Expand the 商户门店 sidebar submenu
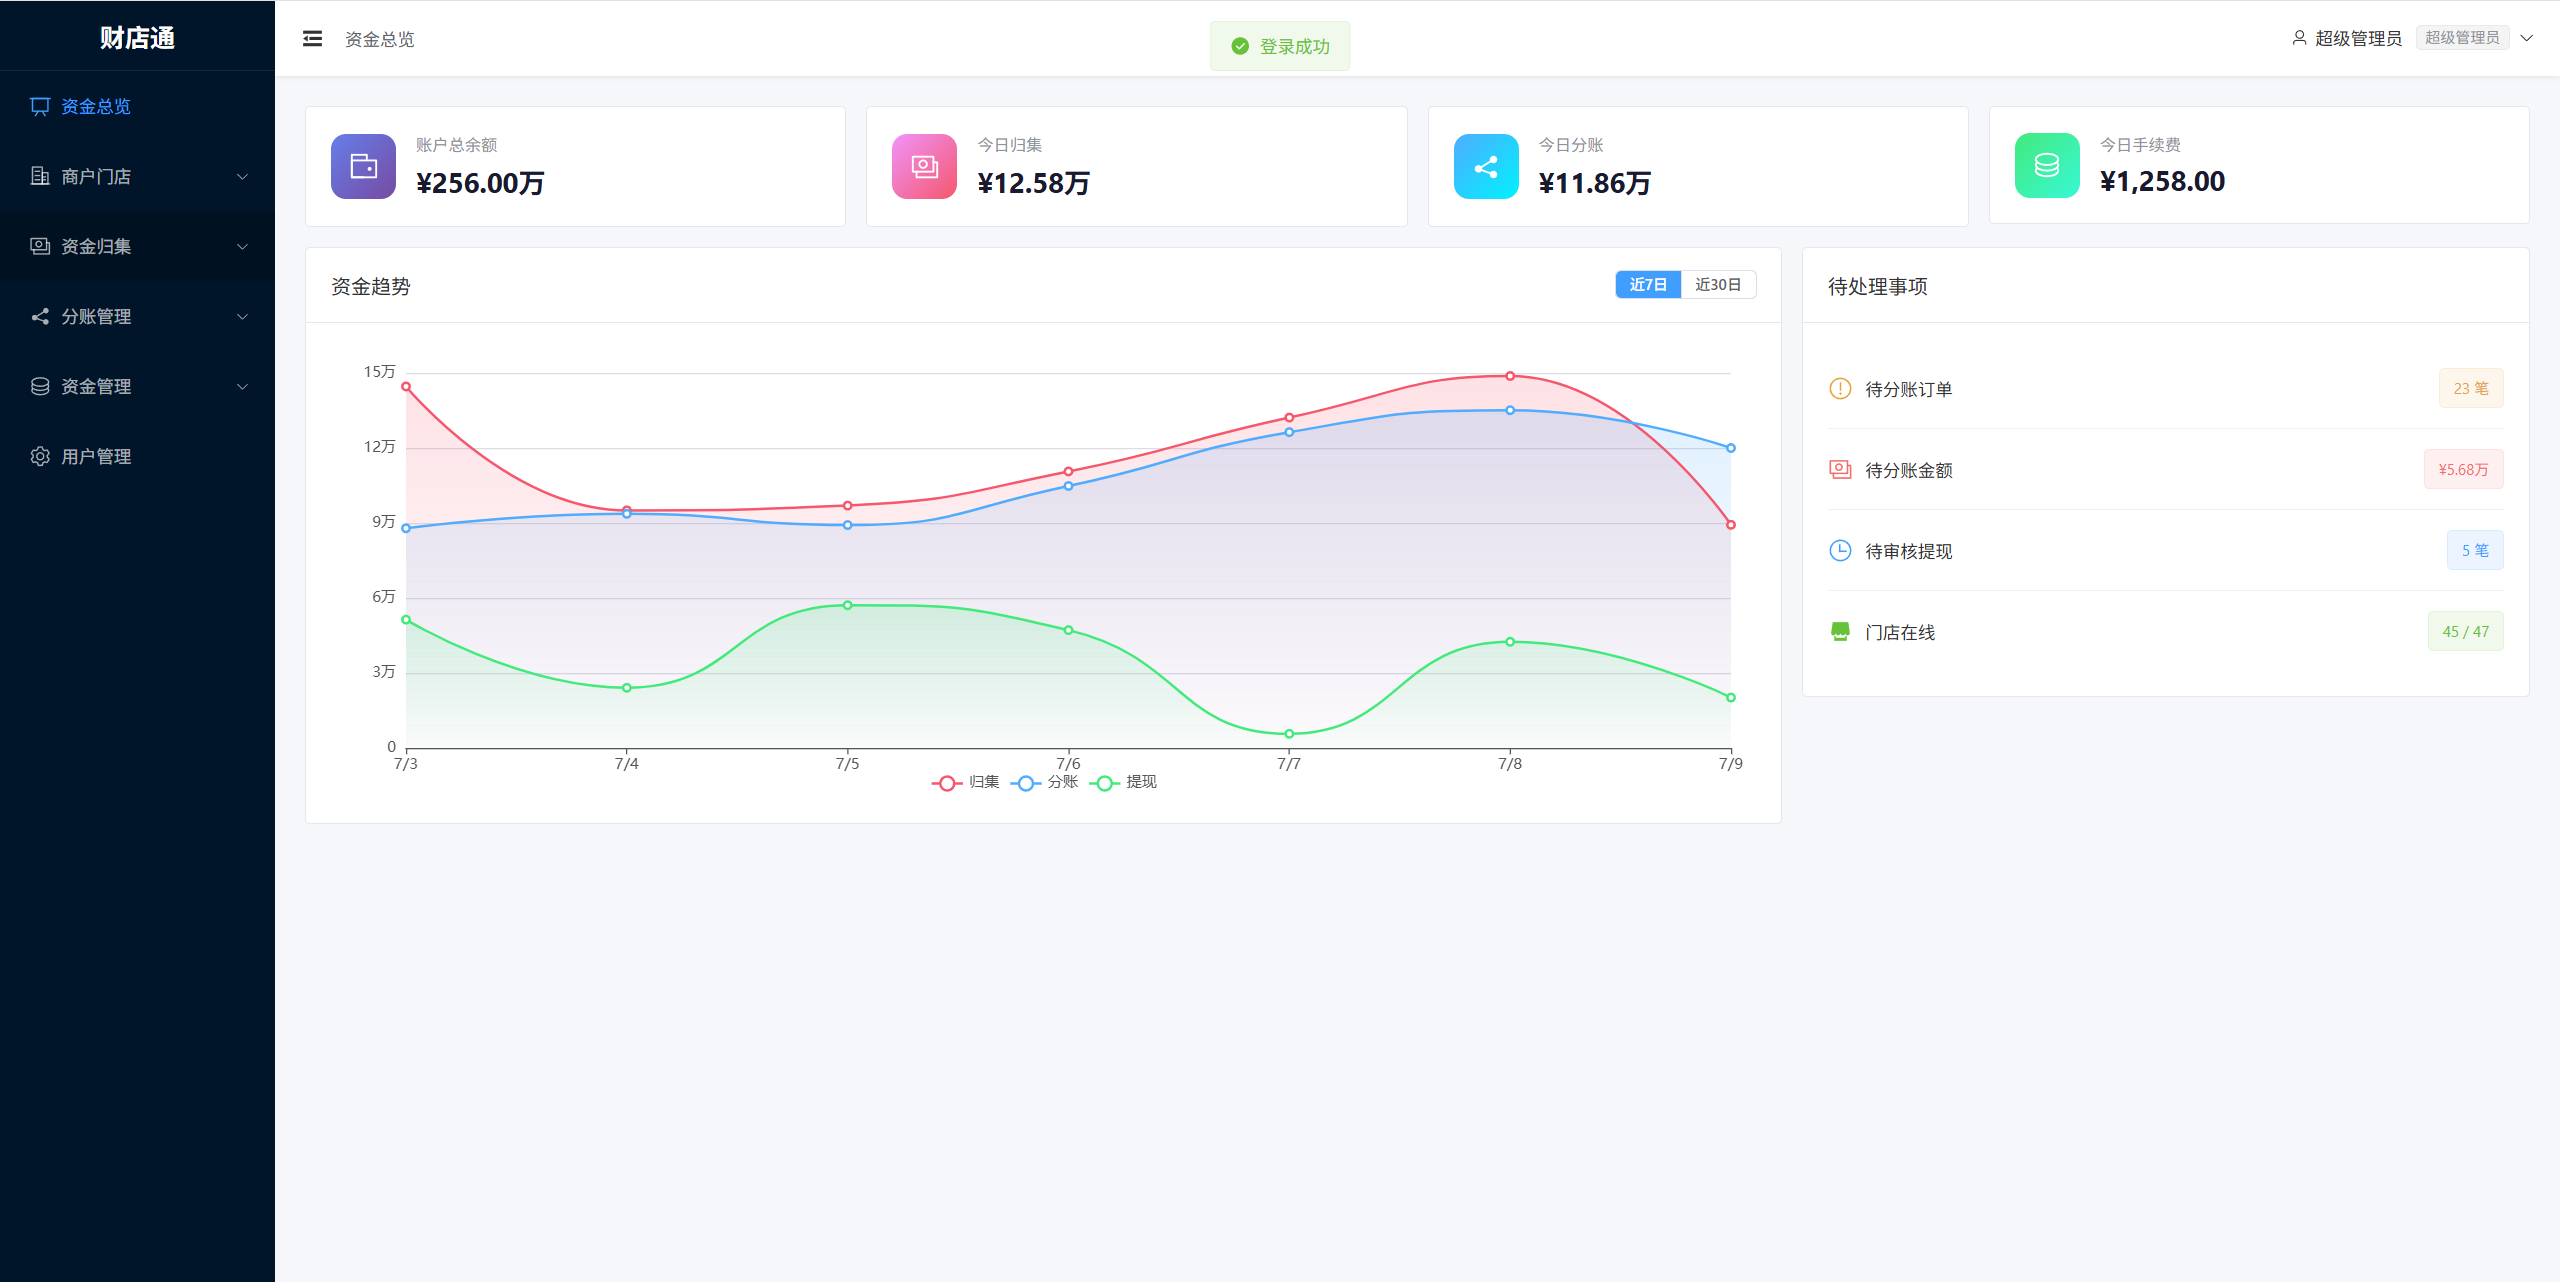 pos(138,176)
